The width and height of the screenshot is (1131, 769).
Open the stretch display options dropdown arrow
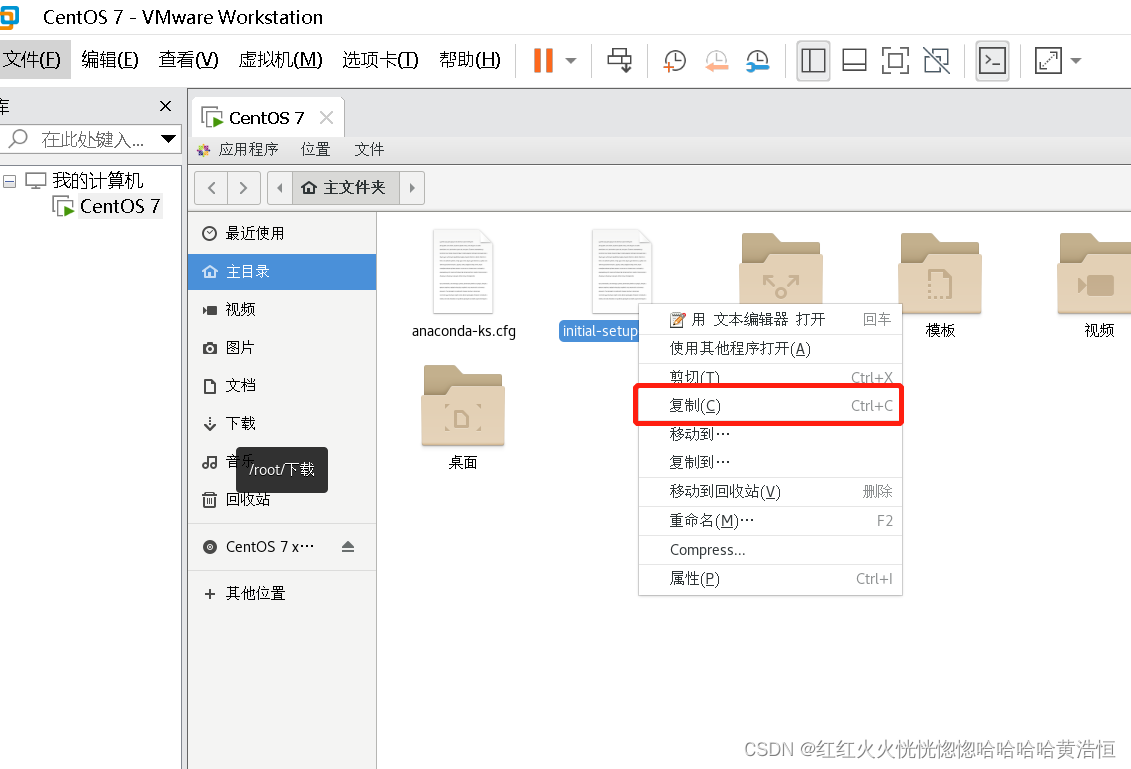pos(1075,61)
